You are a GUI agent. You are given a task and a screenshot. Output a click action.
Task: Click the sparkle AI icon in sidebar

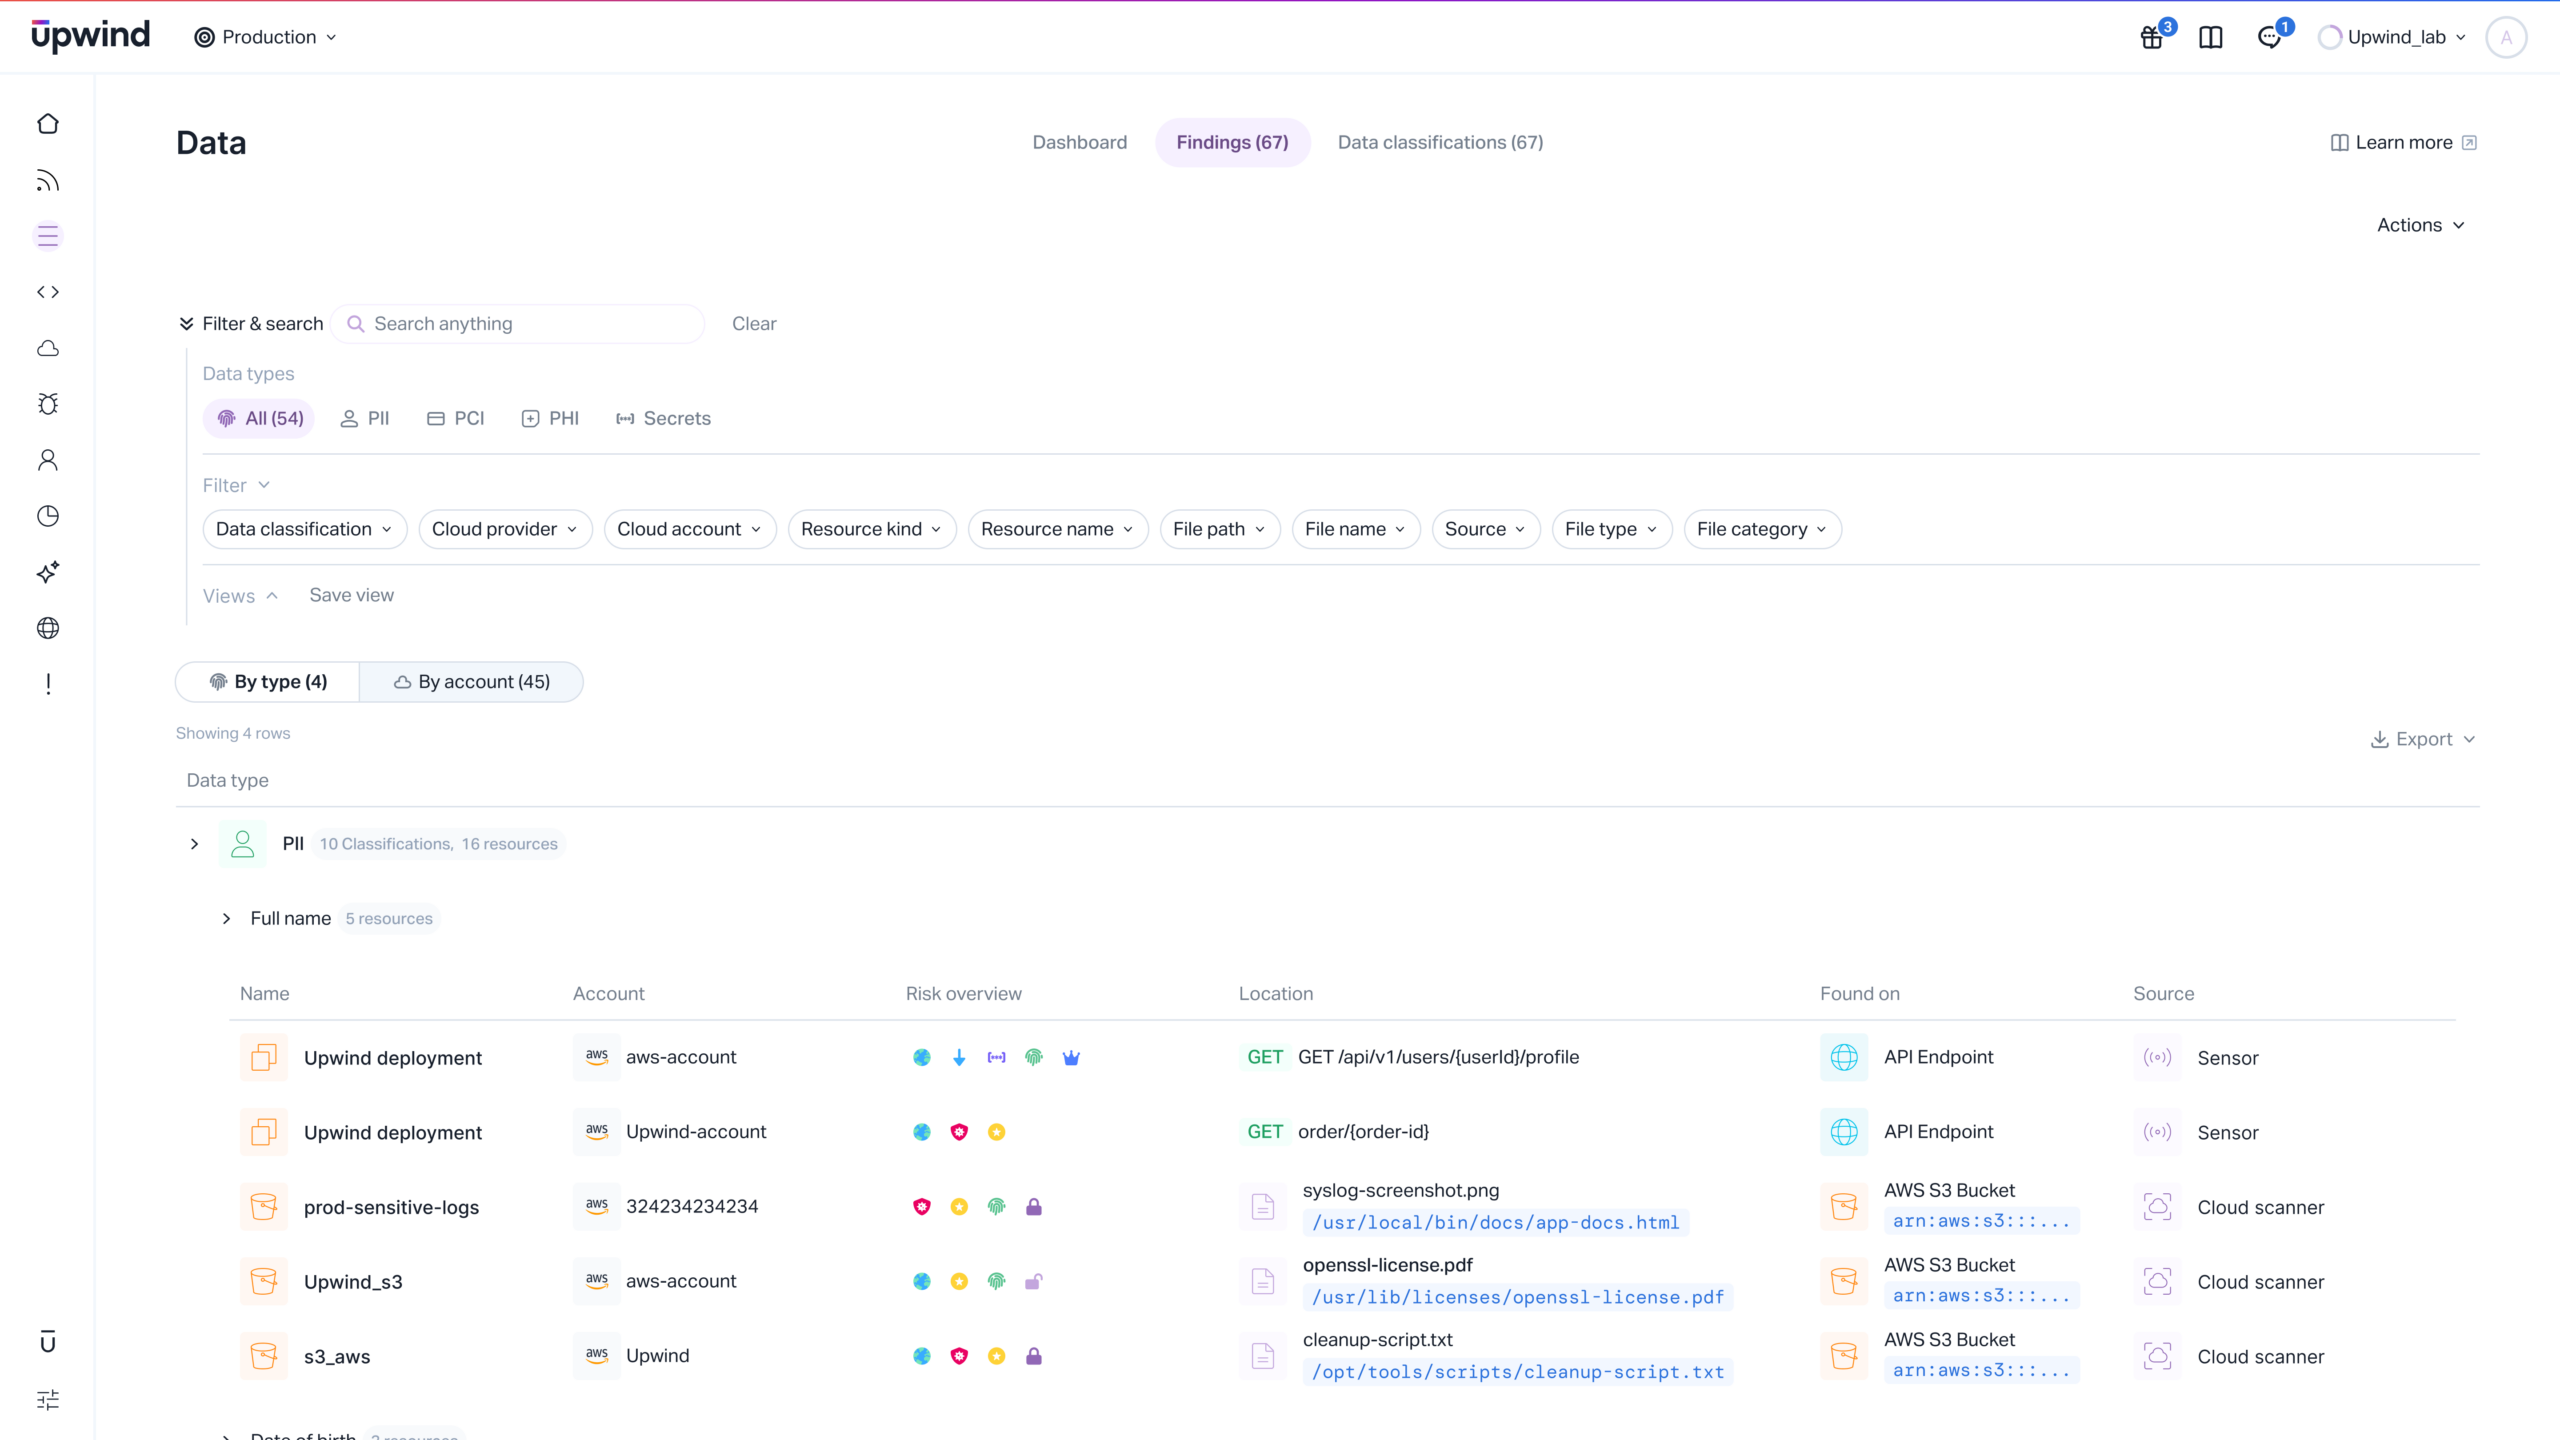(x=48, y=572)
